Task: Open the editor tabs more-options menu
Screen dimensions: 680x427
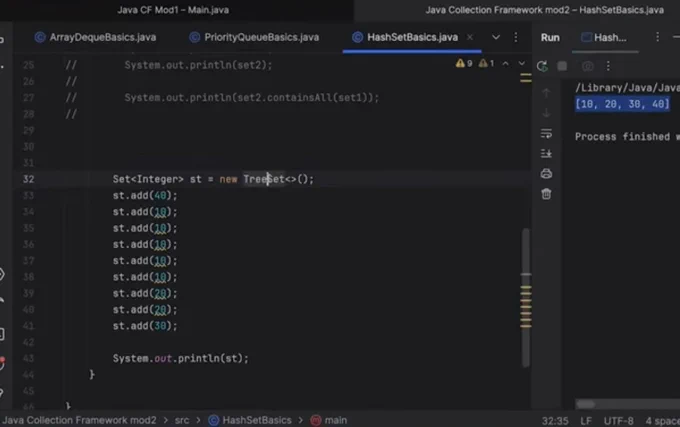Action: [516, 37]
